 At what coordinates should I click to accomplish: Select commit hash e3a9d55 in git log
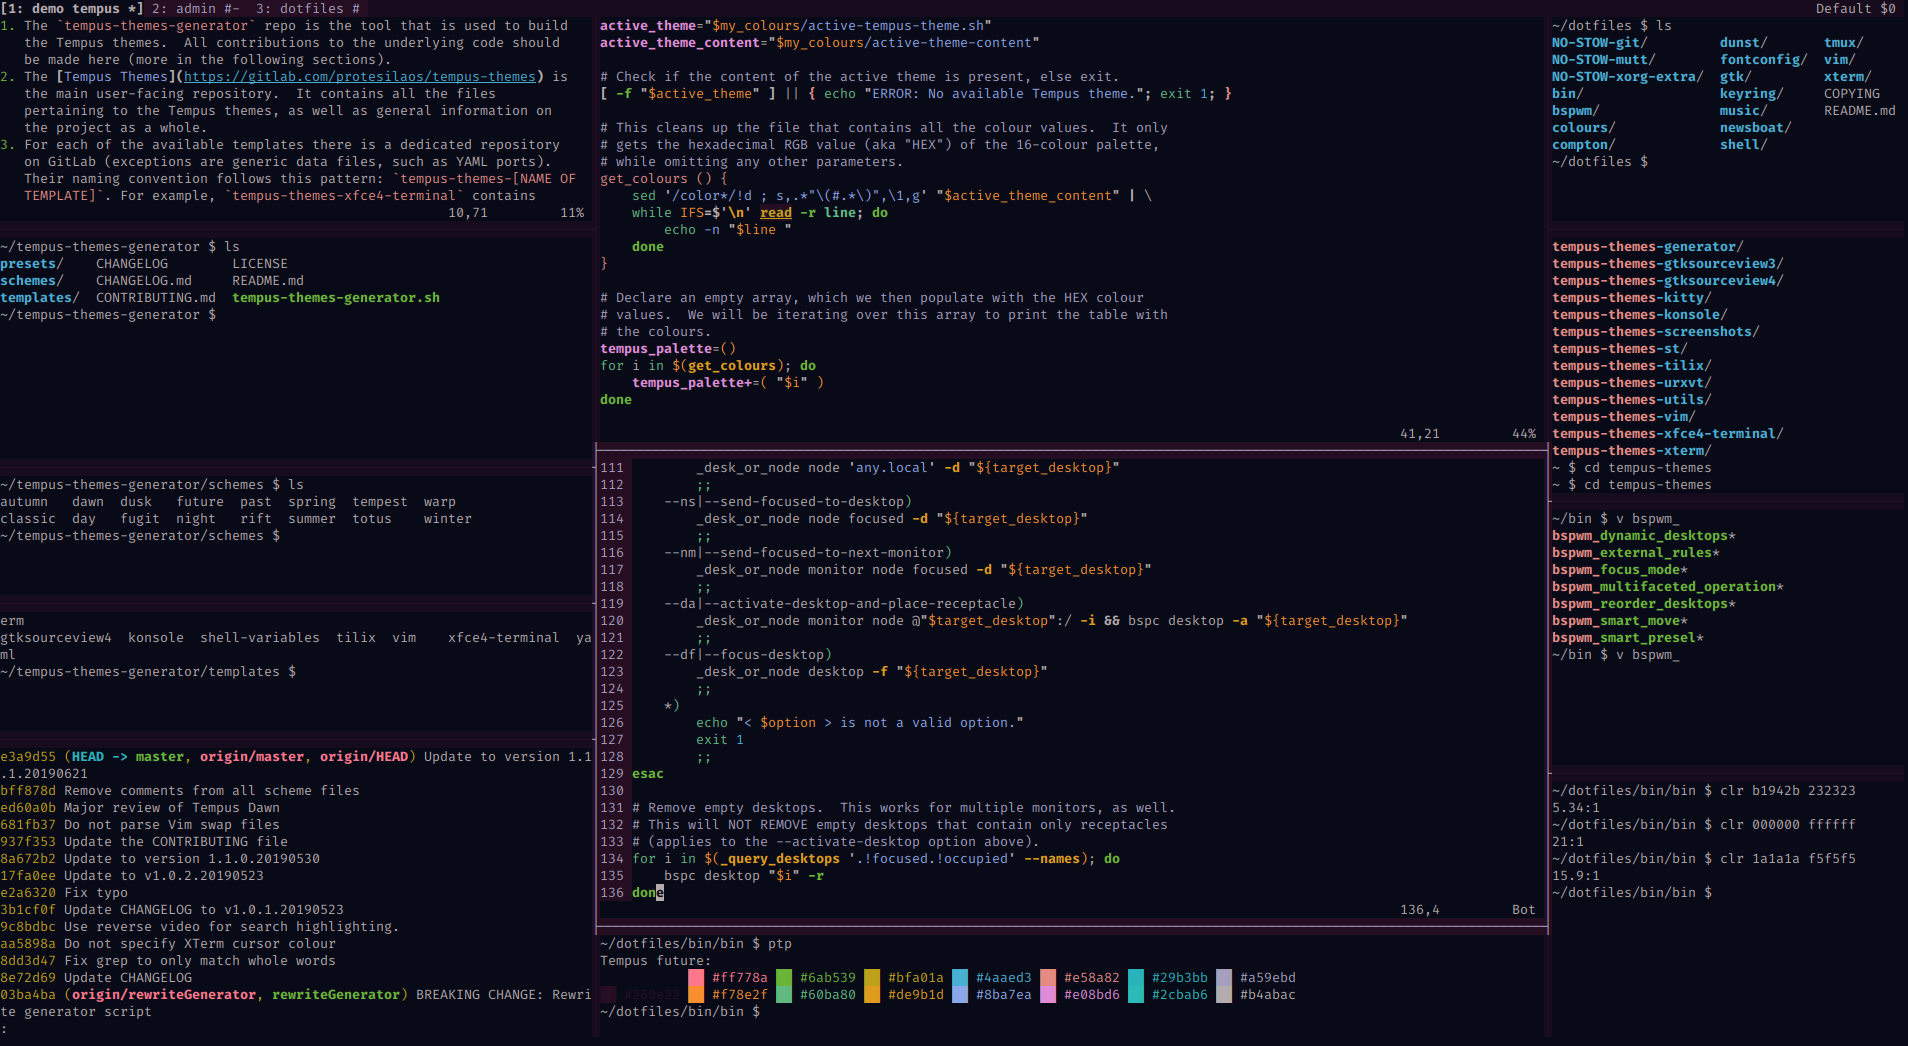point(28,757)
